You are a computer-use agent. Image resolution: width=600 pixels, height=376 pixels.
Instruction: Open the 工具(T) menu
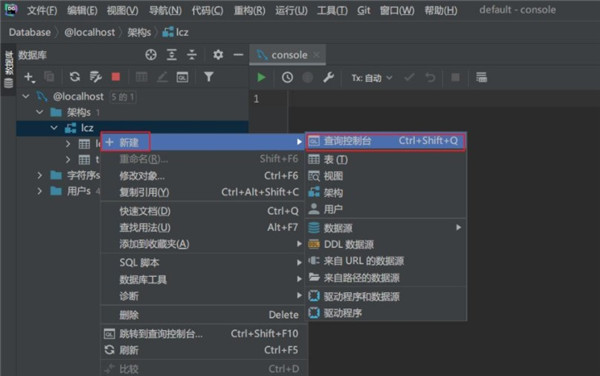[x=332, y=10]
